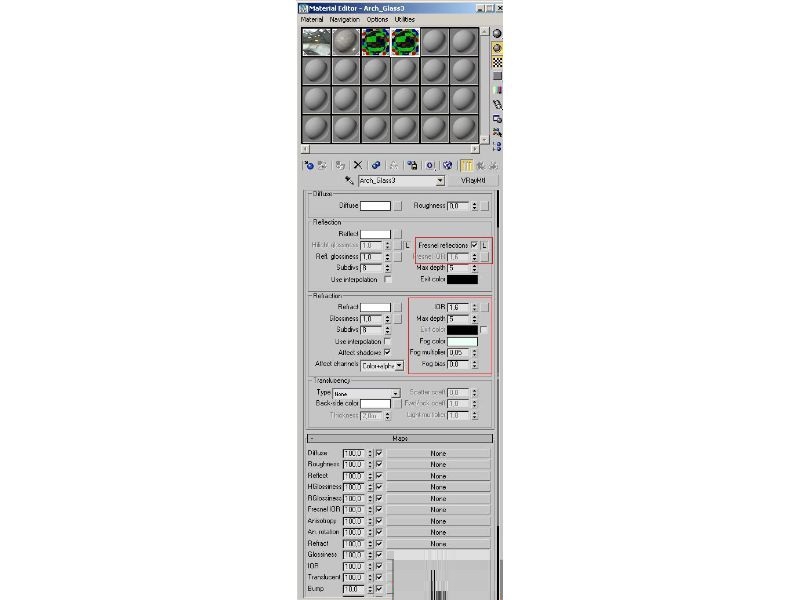Toggle the Fresnel reflections checkbox
The image size is (800, 600).
(474, 245)
